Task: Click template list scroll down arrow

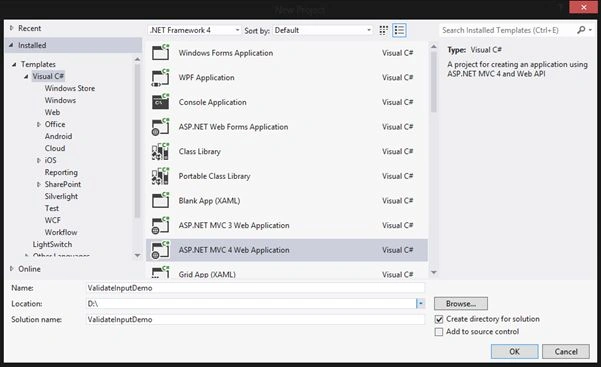Action: [434, 272]
